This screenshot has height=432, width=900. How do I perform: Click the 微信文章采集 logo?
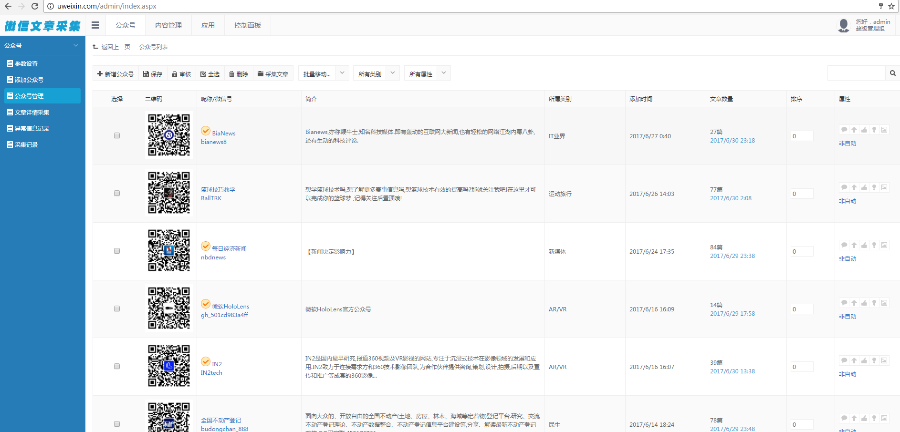pyautogui.click(x=42, y=26)
